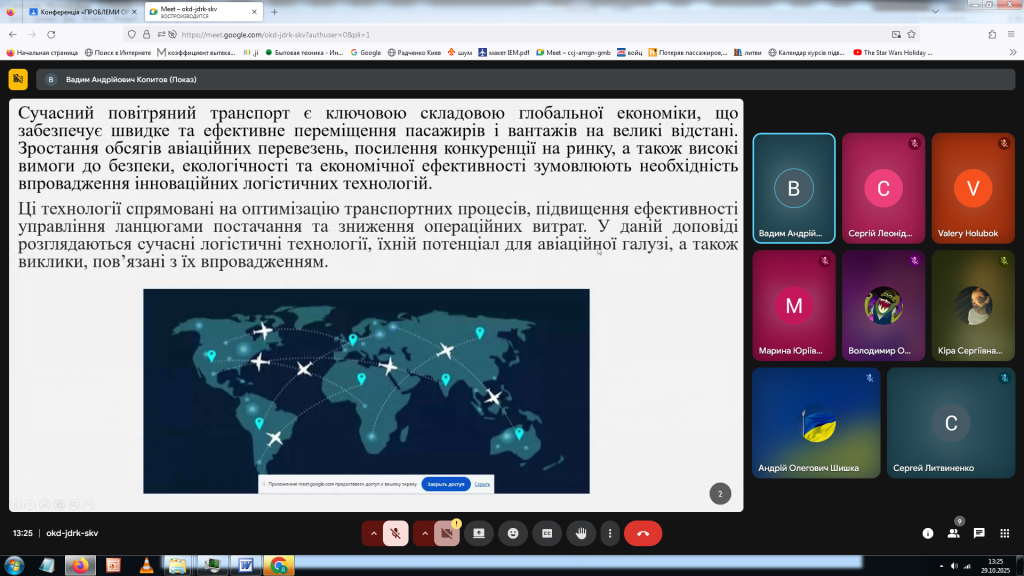Toggle the disabled camera button
Image resolution: width=1024 pixels, height=576 pixels.
click(447, 533)
